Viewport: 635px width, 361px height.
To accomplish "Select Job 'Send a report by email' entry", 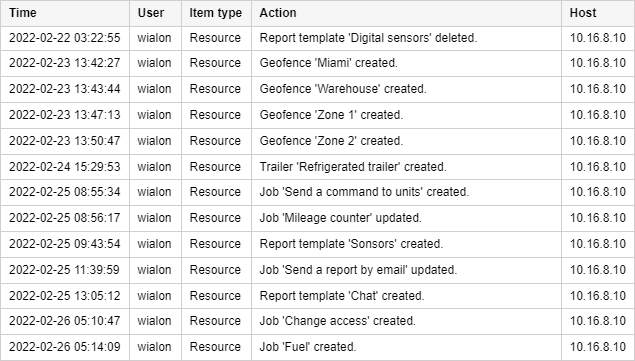I will (318, 270).
